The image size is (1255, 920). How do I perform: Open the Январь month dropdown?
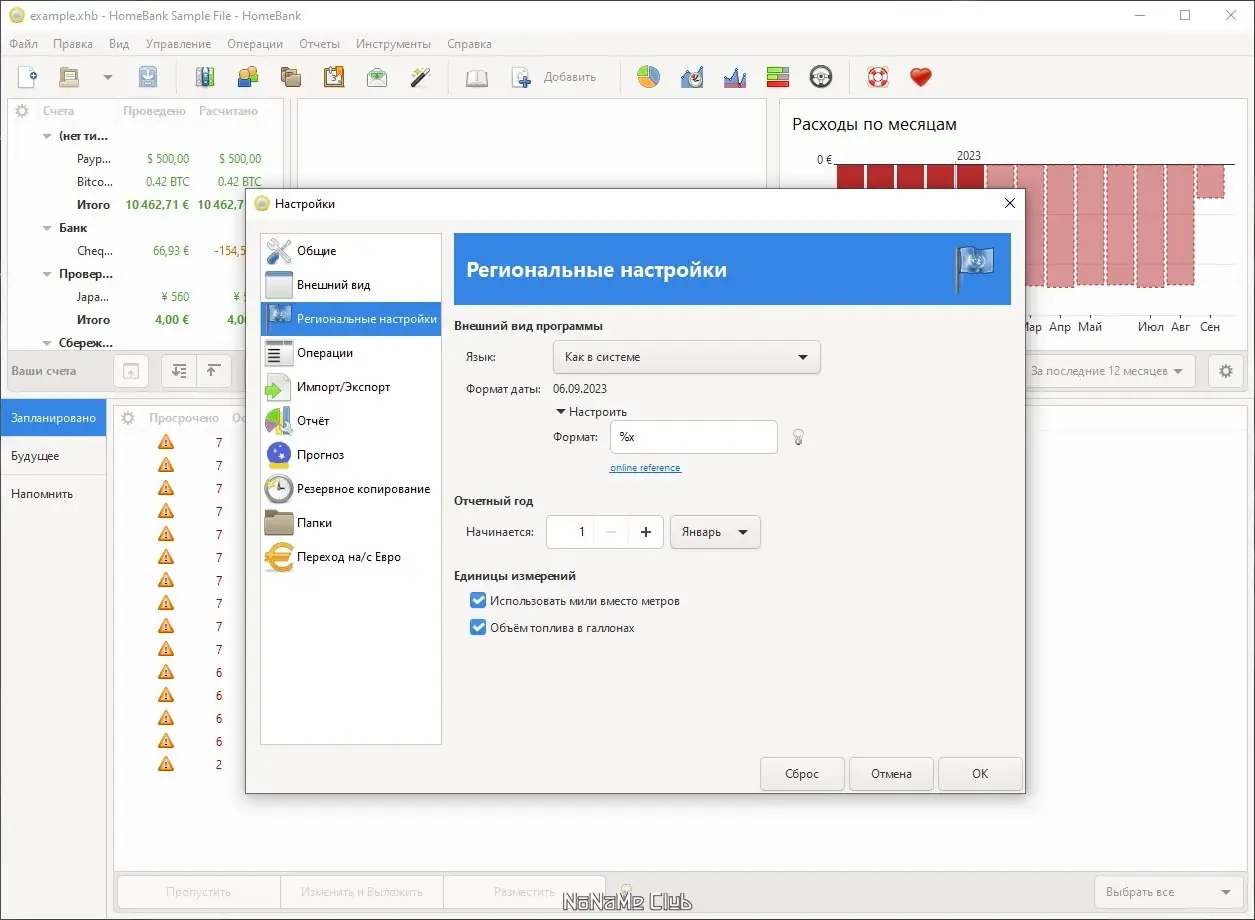715,532
